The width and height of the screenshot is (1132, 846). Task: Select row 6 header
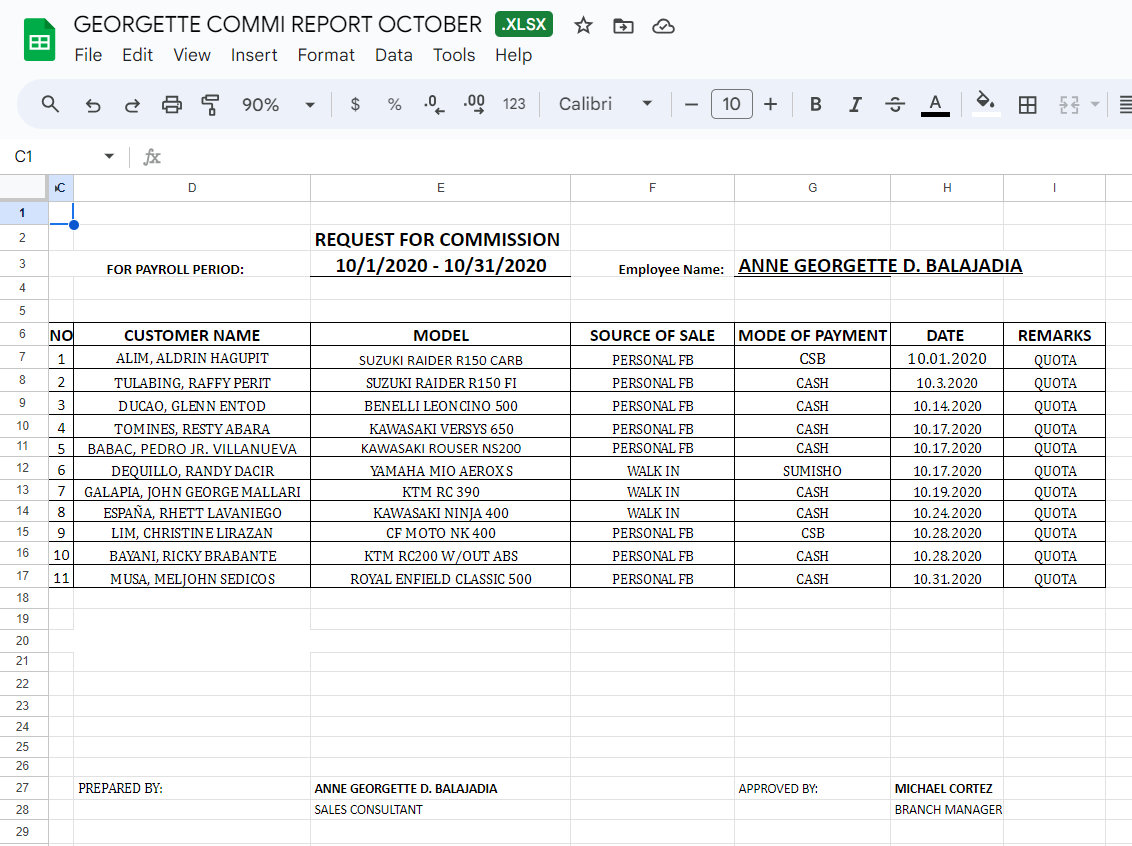pos(22,334)
